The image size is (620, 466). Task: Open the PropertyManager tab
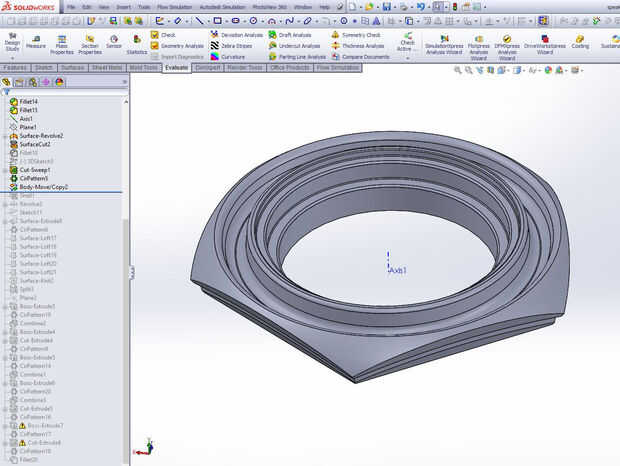pyautogui.click(x=19, y=82)
